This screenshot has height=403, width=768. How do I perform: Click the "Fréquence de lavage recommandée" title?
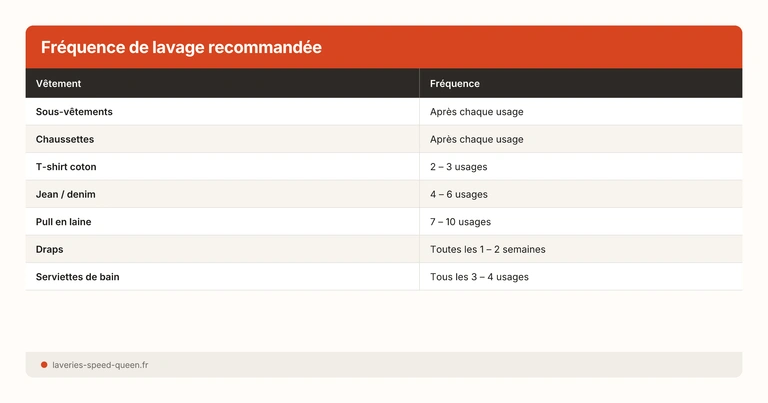point(181,48)
